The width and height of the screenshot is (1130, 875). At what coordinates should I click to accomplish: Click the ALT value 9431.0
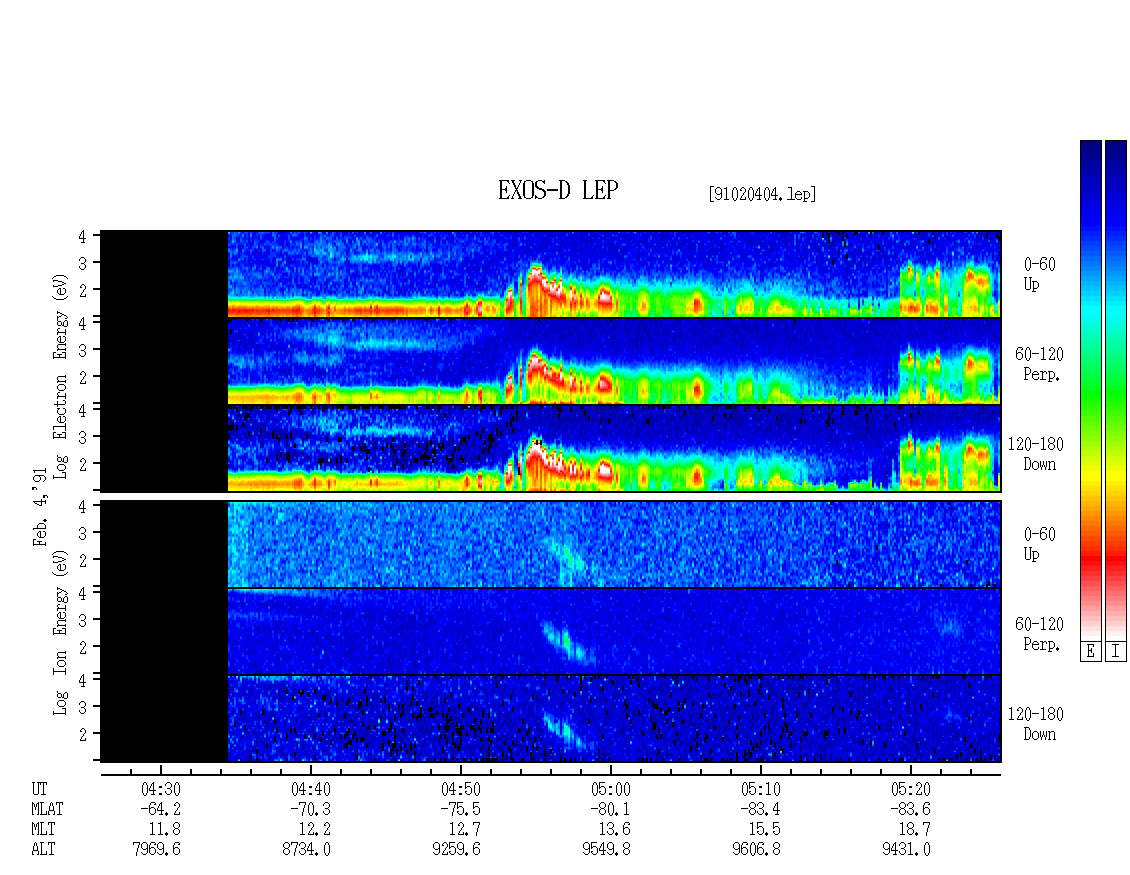coord(907,850)
